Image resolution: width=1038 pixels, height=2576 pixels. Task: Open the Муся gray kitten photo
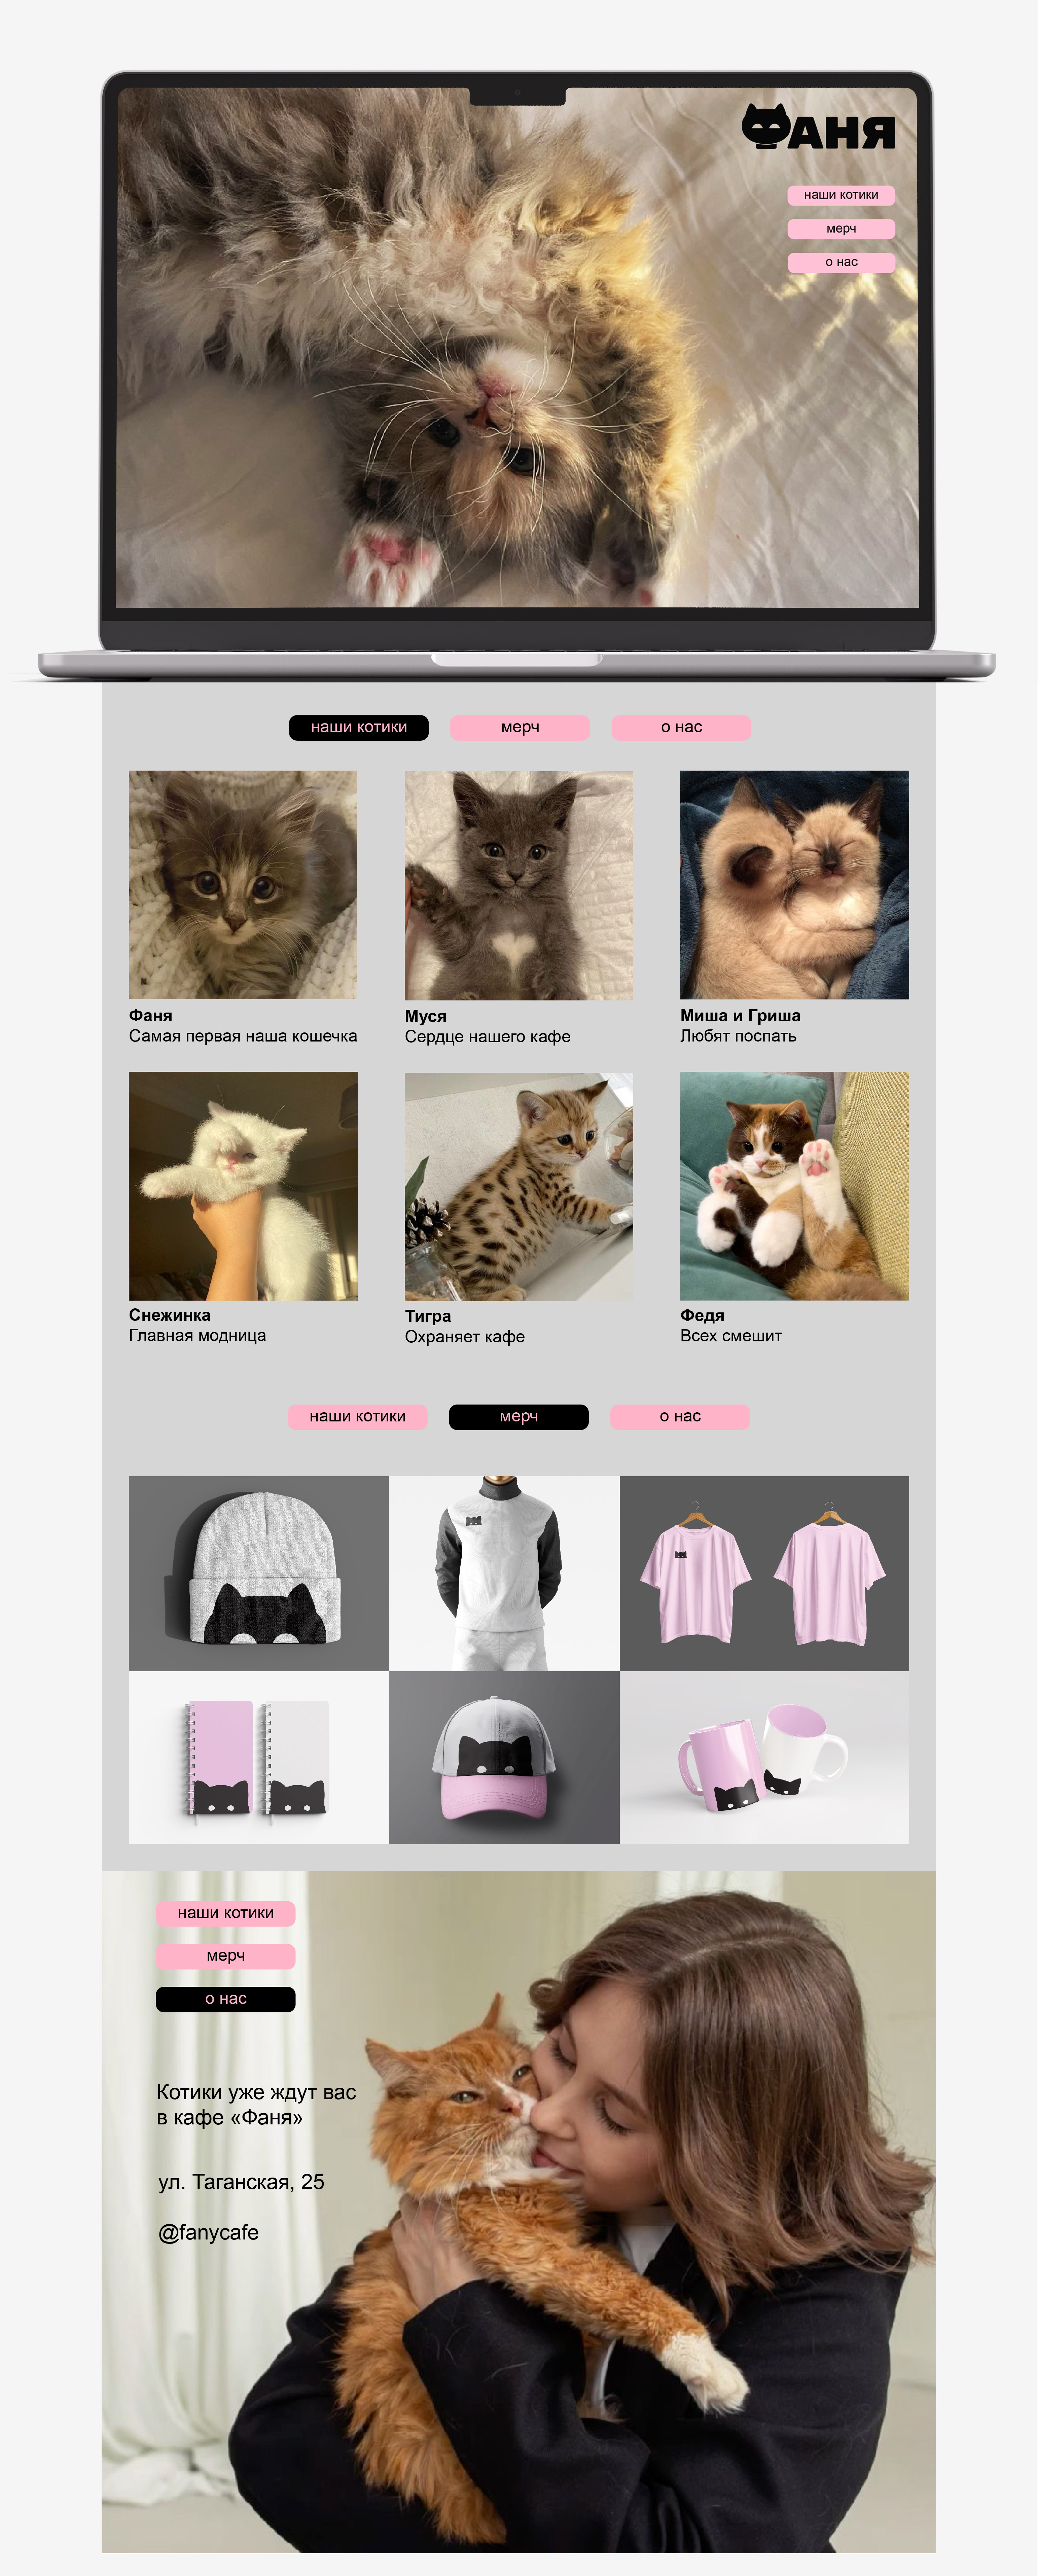[x=519, y=885]
